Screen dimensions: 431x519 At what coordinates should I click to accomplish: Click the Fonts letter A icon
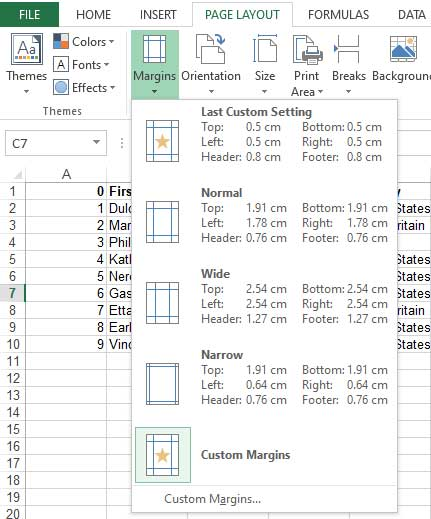[61, 64]
